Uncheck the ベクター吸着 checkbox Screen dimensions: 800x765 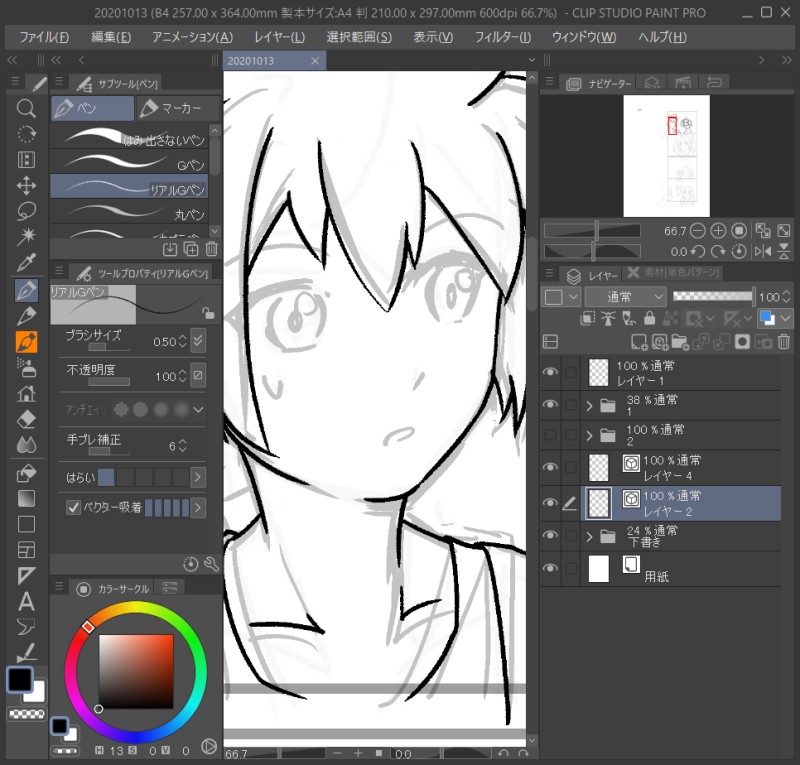coord(73,507)
